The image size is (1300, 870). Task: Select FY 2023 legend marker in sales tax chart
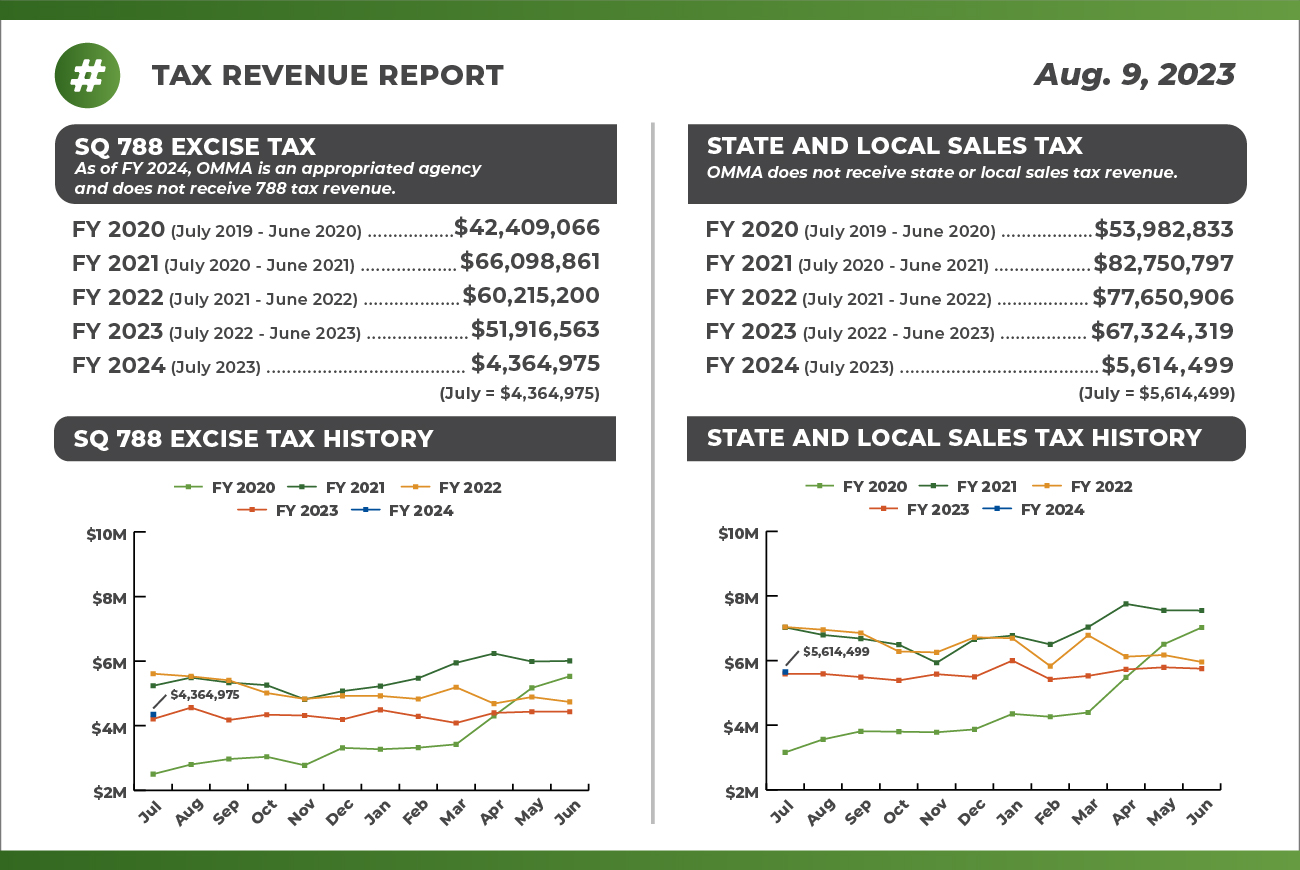tap(882, 509)
